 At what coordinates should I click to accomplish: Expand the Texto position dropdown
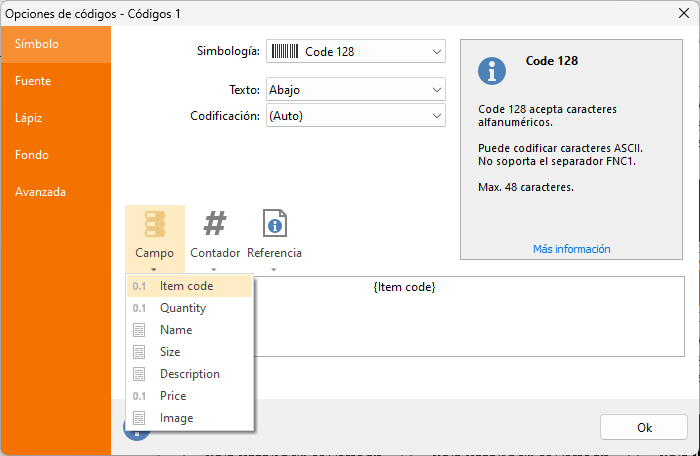(356, 89)
